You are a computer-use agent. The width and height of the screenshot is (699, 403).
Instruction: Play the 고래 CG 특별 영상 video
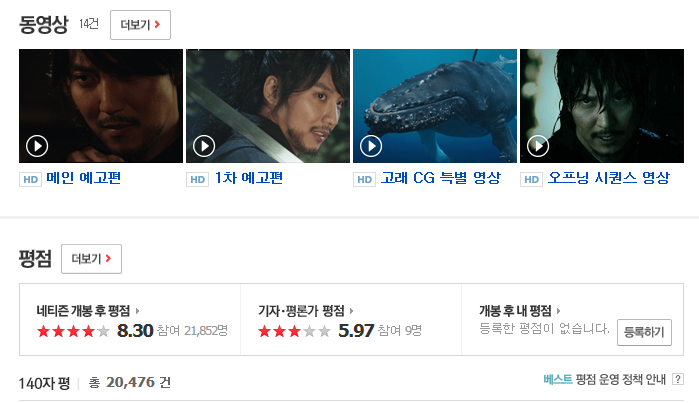pyautogui.click(x=371, y=146)
